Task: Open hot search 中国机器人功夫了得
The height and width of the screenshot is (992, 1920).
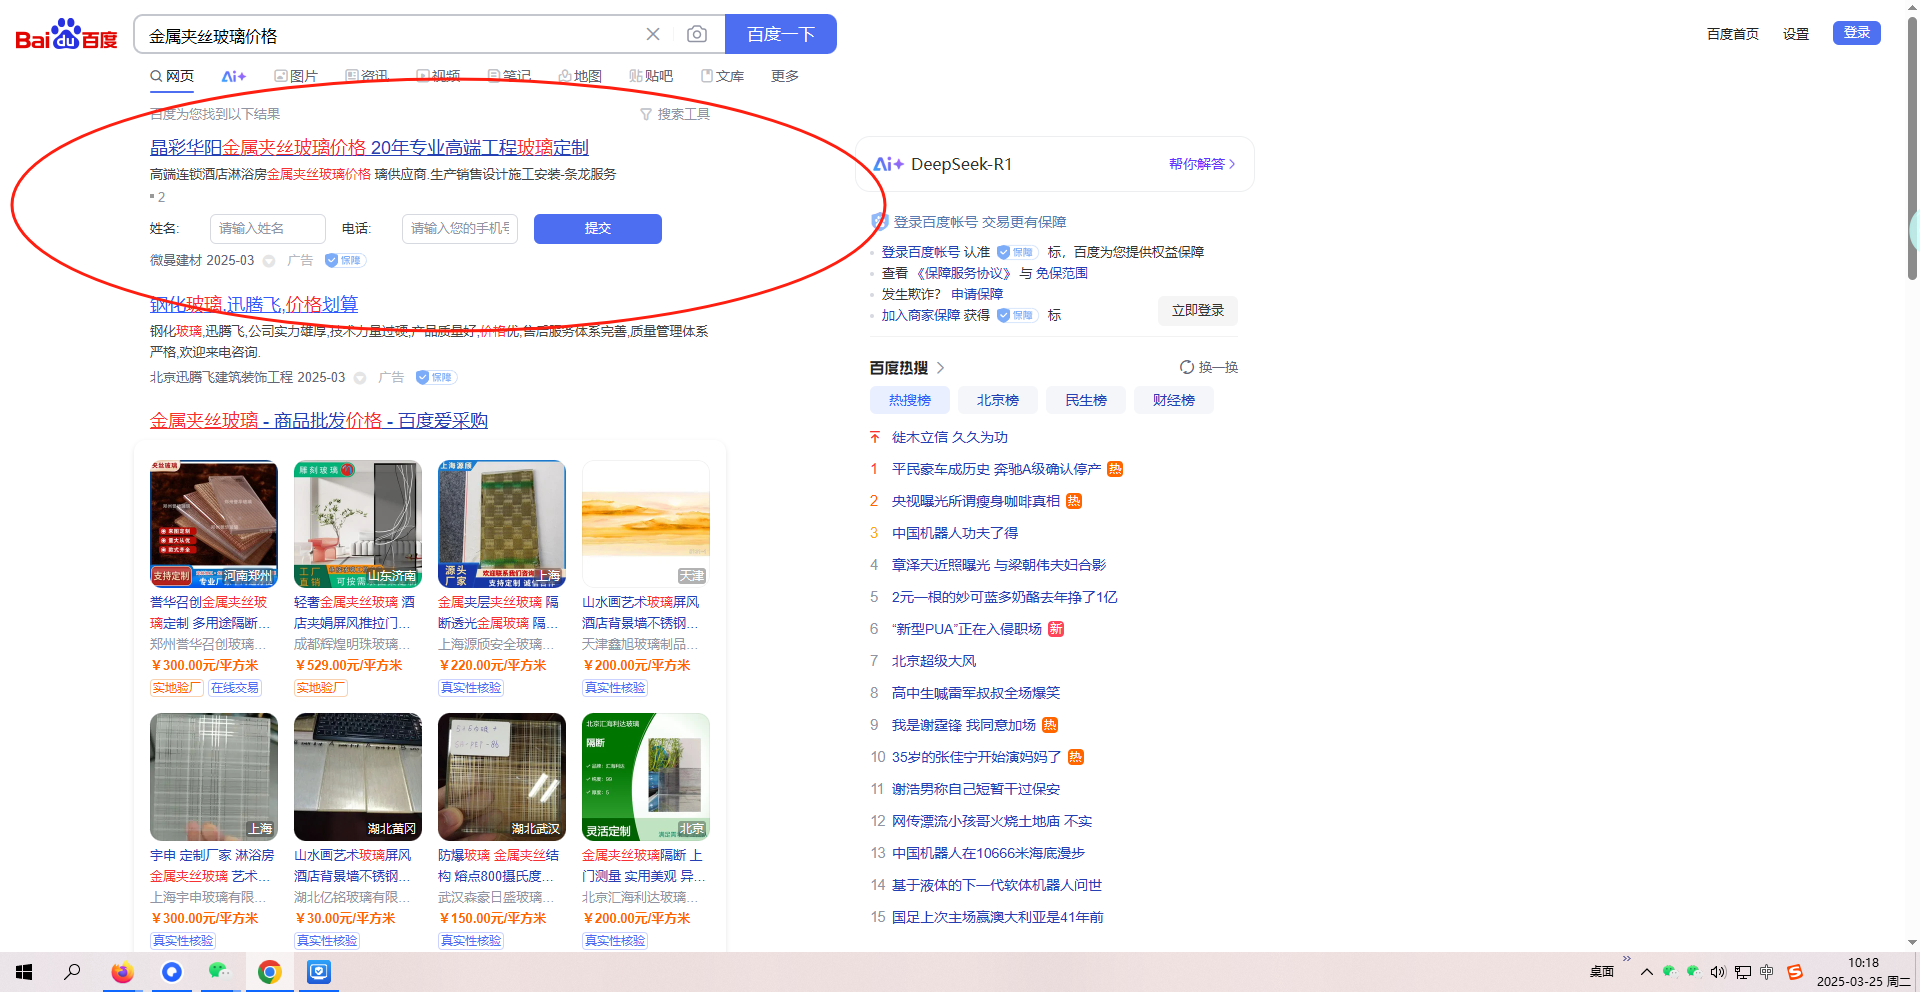Action: [x=955, y=533]
